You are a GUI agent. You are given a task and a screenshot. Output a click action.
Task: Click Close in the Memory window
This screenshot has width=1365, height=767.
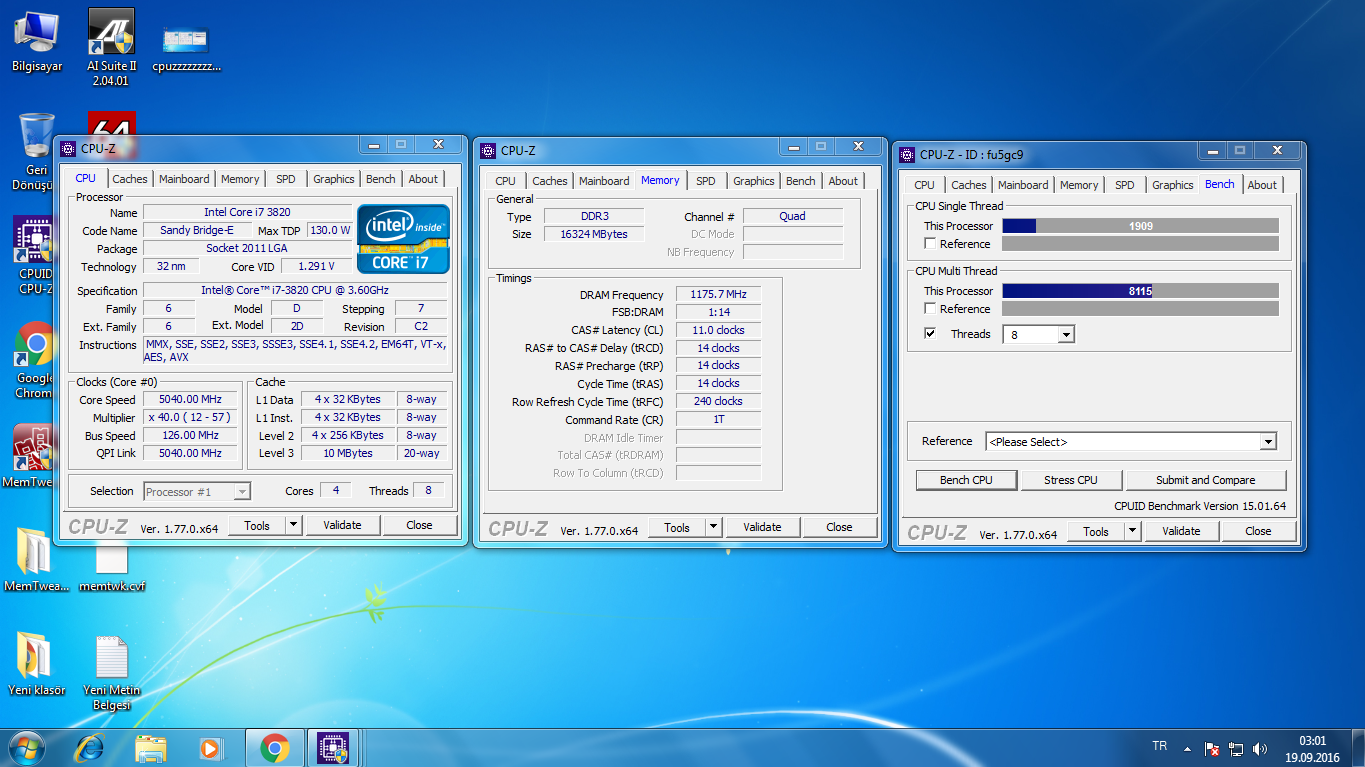(x=839, y=527)
